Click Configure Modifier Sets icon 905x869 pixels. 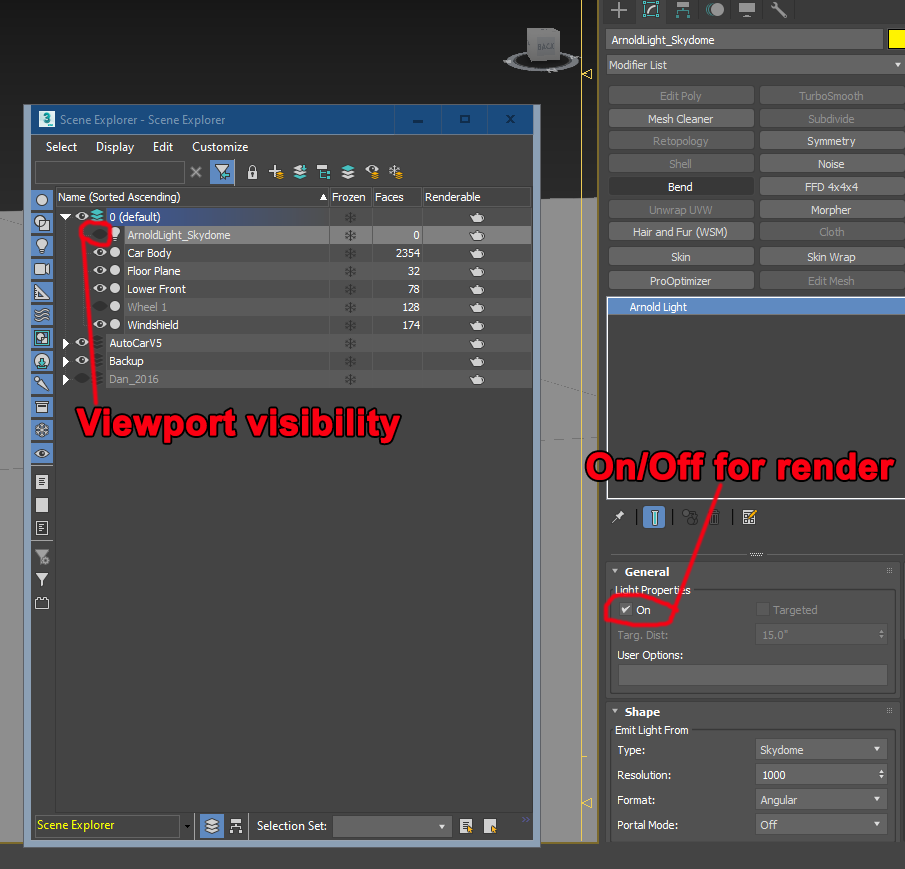pyautogui.click(x=749, y=517)
